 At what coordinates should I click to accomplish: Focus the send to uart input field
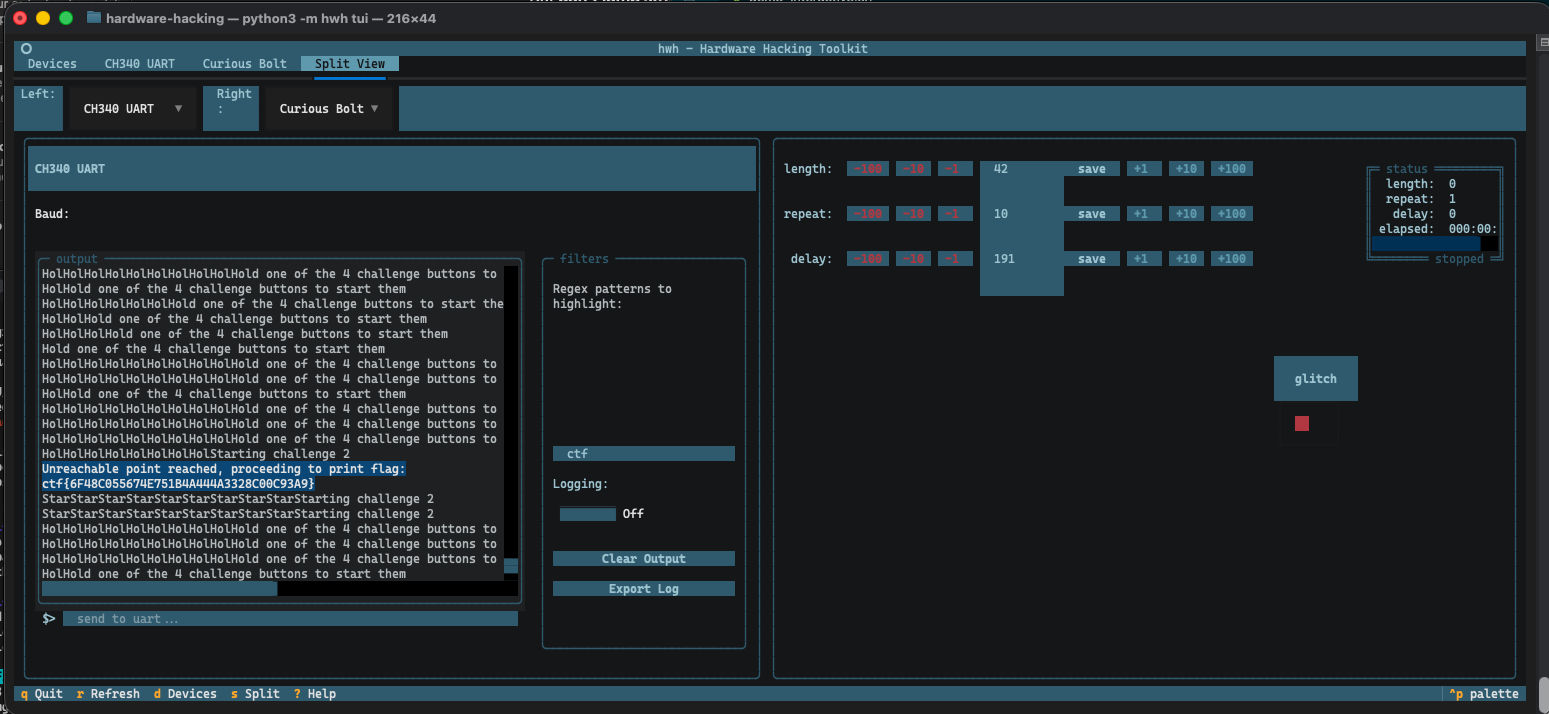click(x=290, y=619)
